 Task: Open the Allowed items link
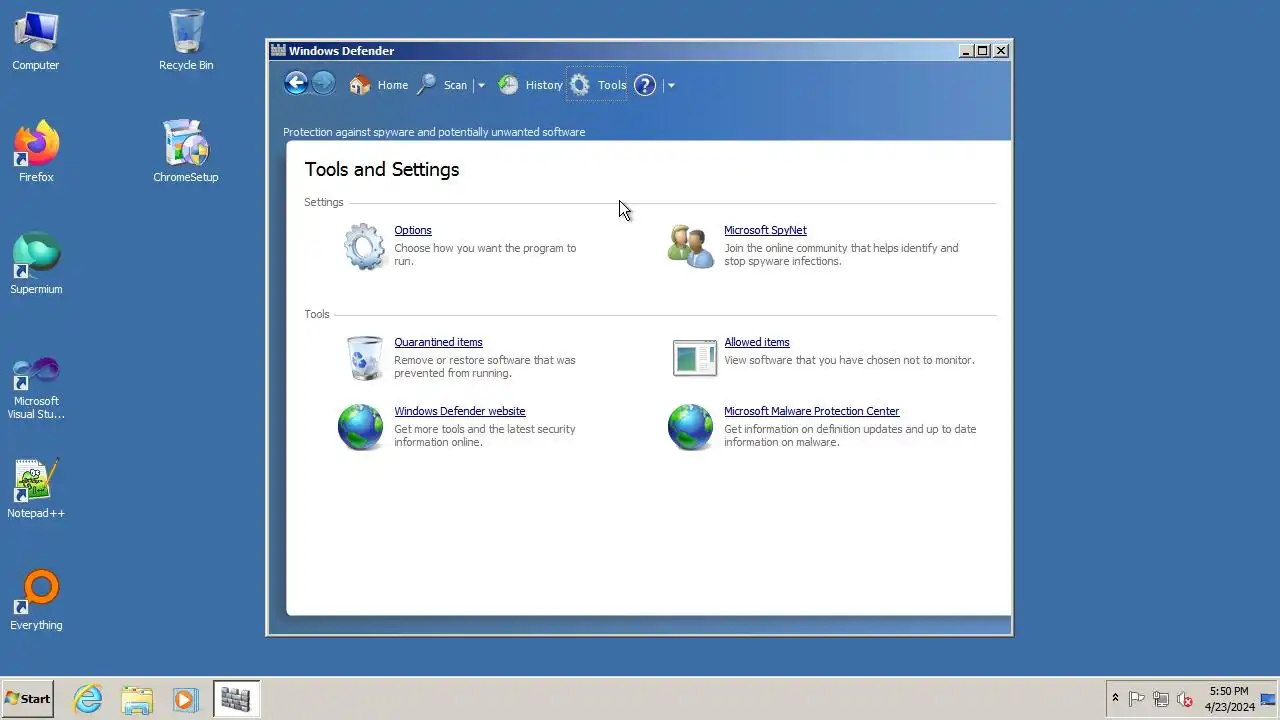pos(757,342)
